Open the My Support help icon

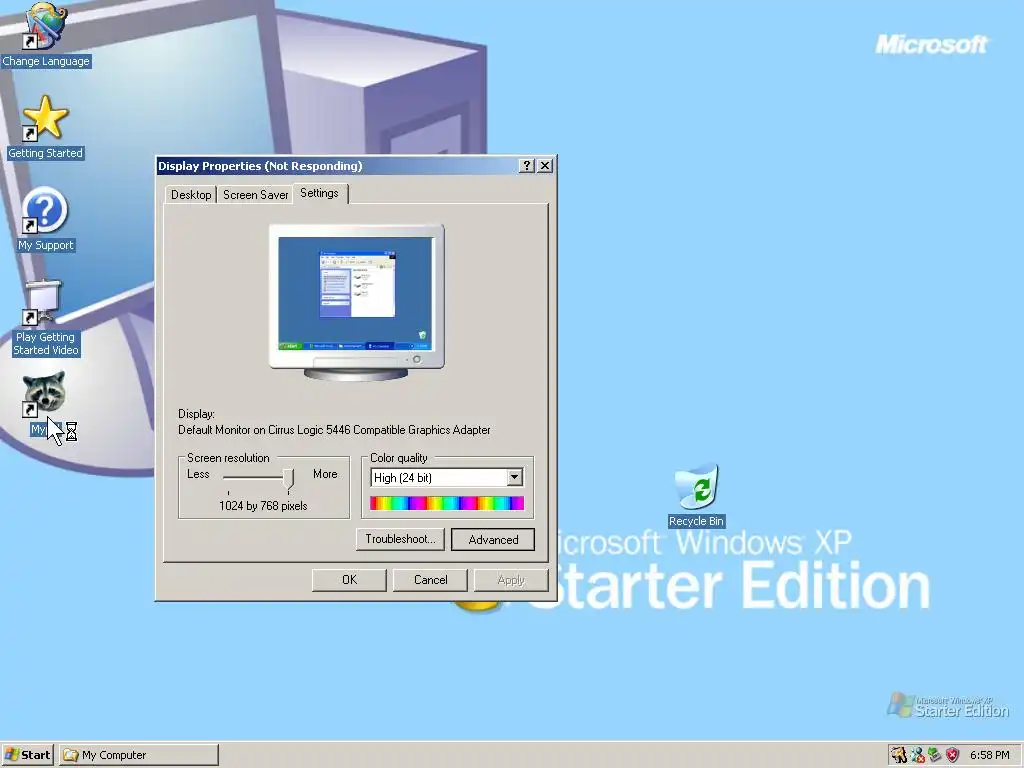45,210
